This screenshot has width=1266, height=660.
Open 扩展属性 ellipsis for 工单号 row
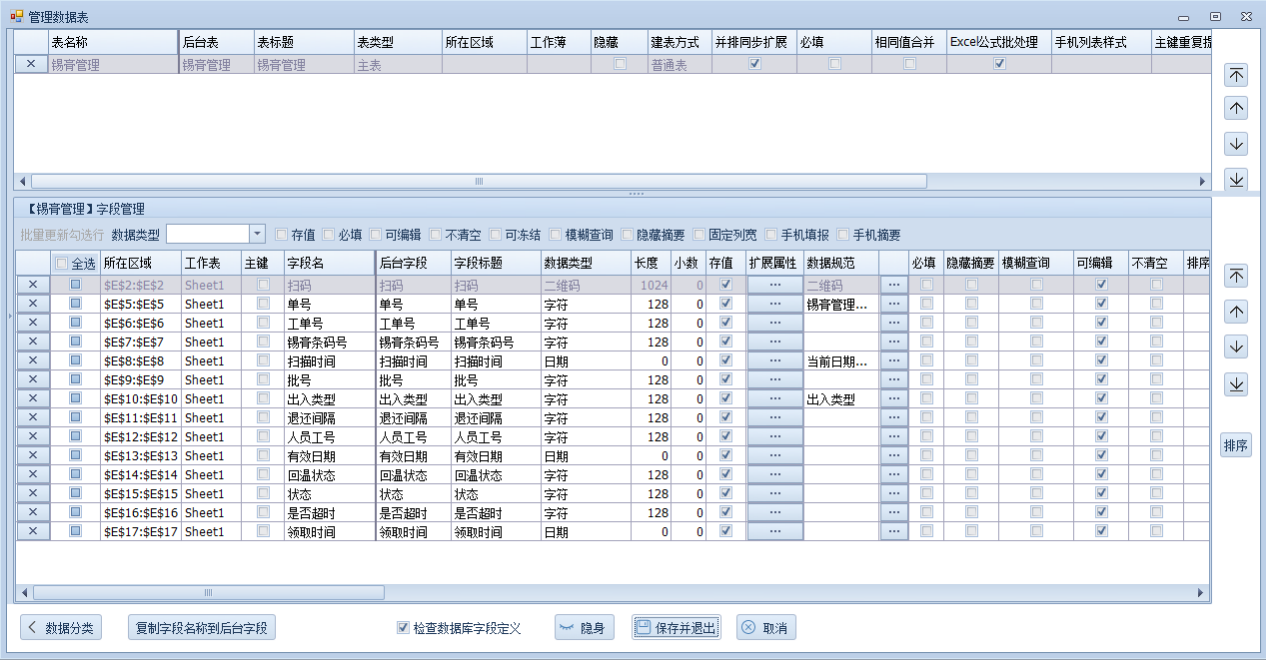[x=775, y=323]
